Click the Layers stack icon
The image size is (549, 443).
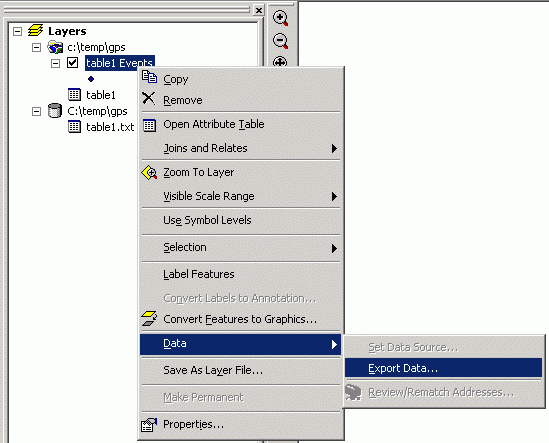[x=35, y=31]
